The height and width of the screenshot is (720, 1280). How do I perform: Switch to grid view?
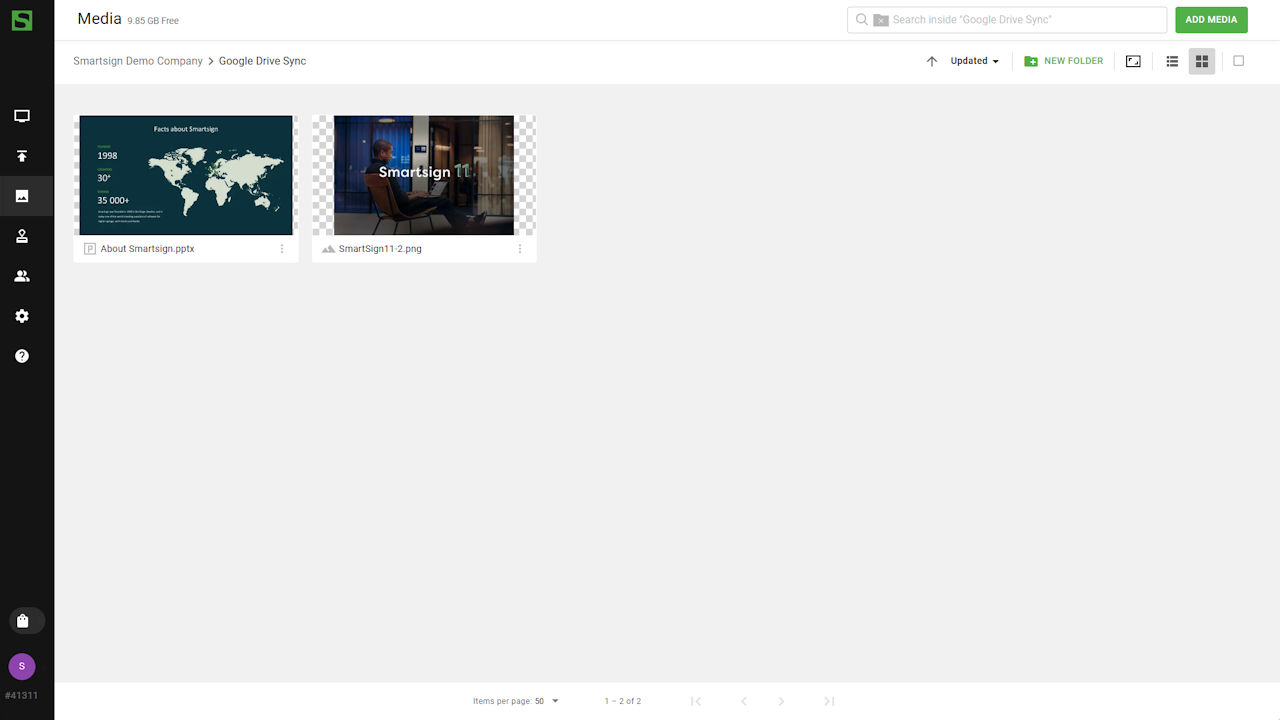(x=1202, y=61)
